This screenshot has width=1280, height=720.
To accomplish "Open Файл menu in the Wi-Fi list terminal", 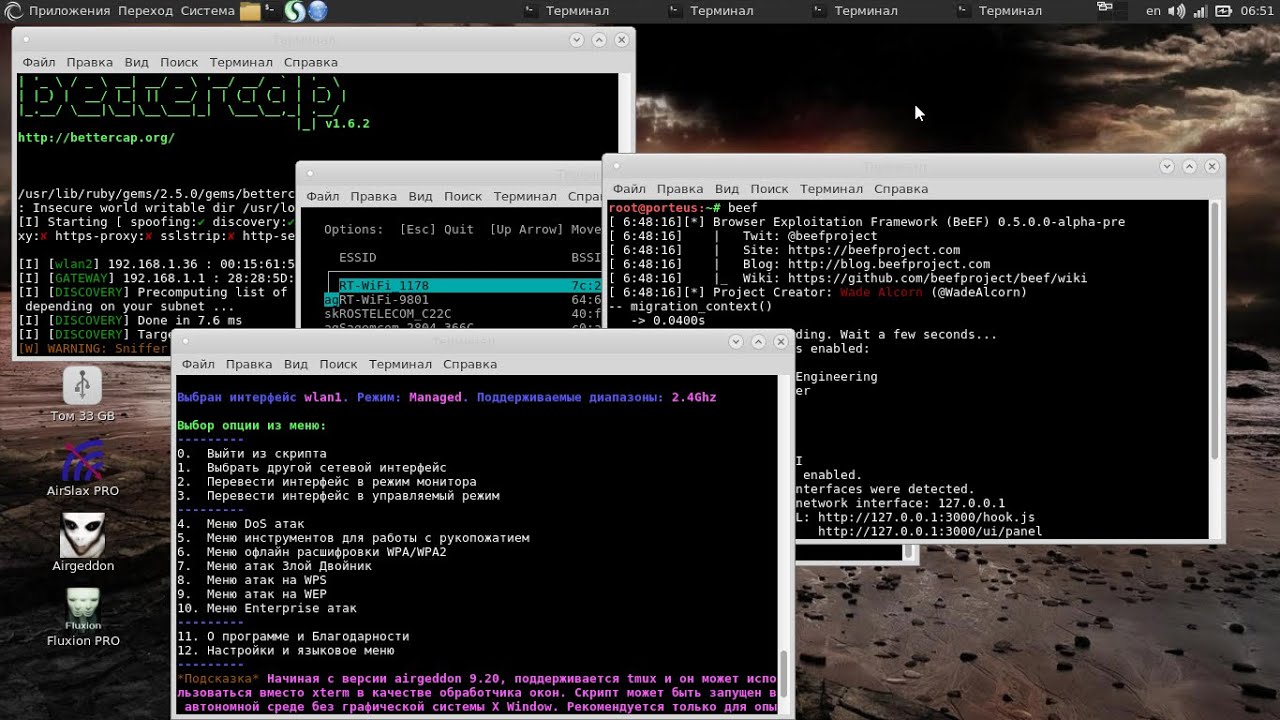I will [x=323, y=197].
